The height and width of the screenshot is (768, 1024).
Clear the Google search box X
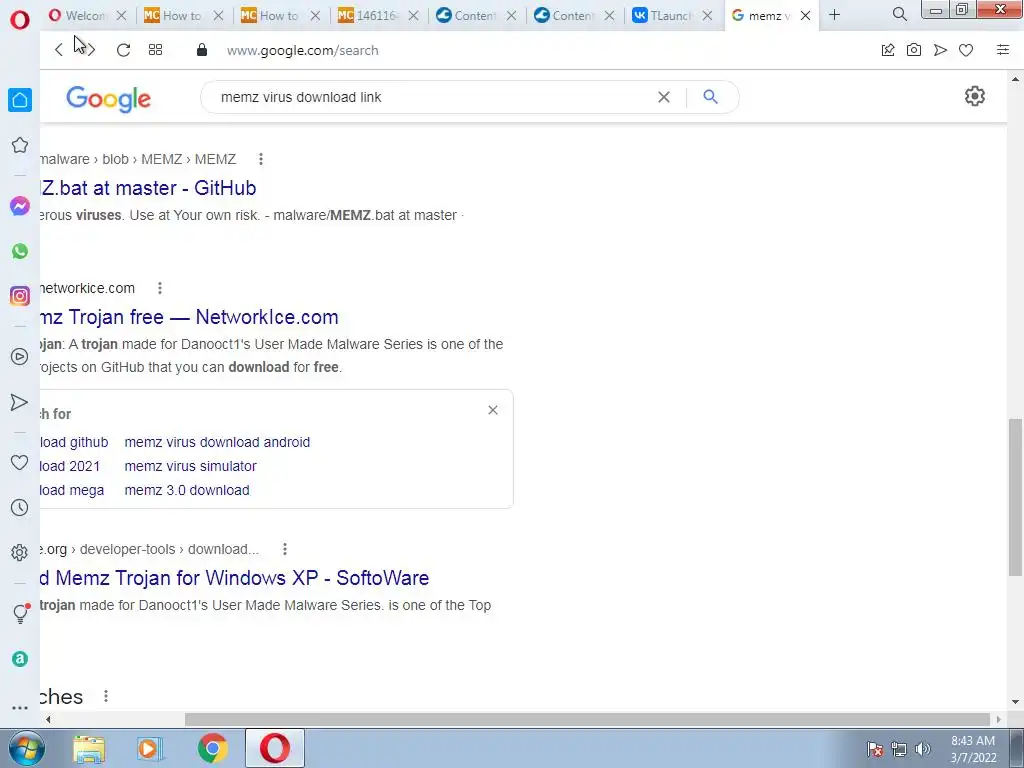pyautogui.click(x=664, y=97)
